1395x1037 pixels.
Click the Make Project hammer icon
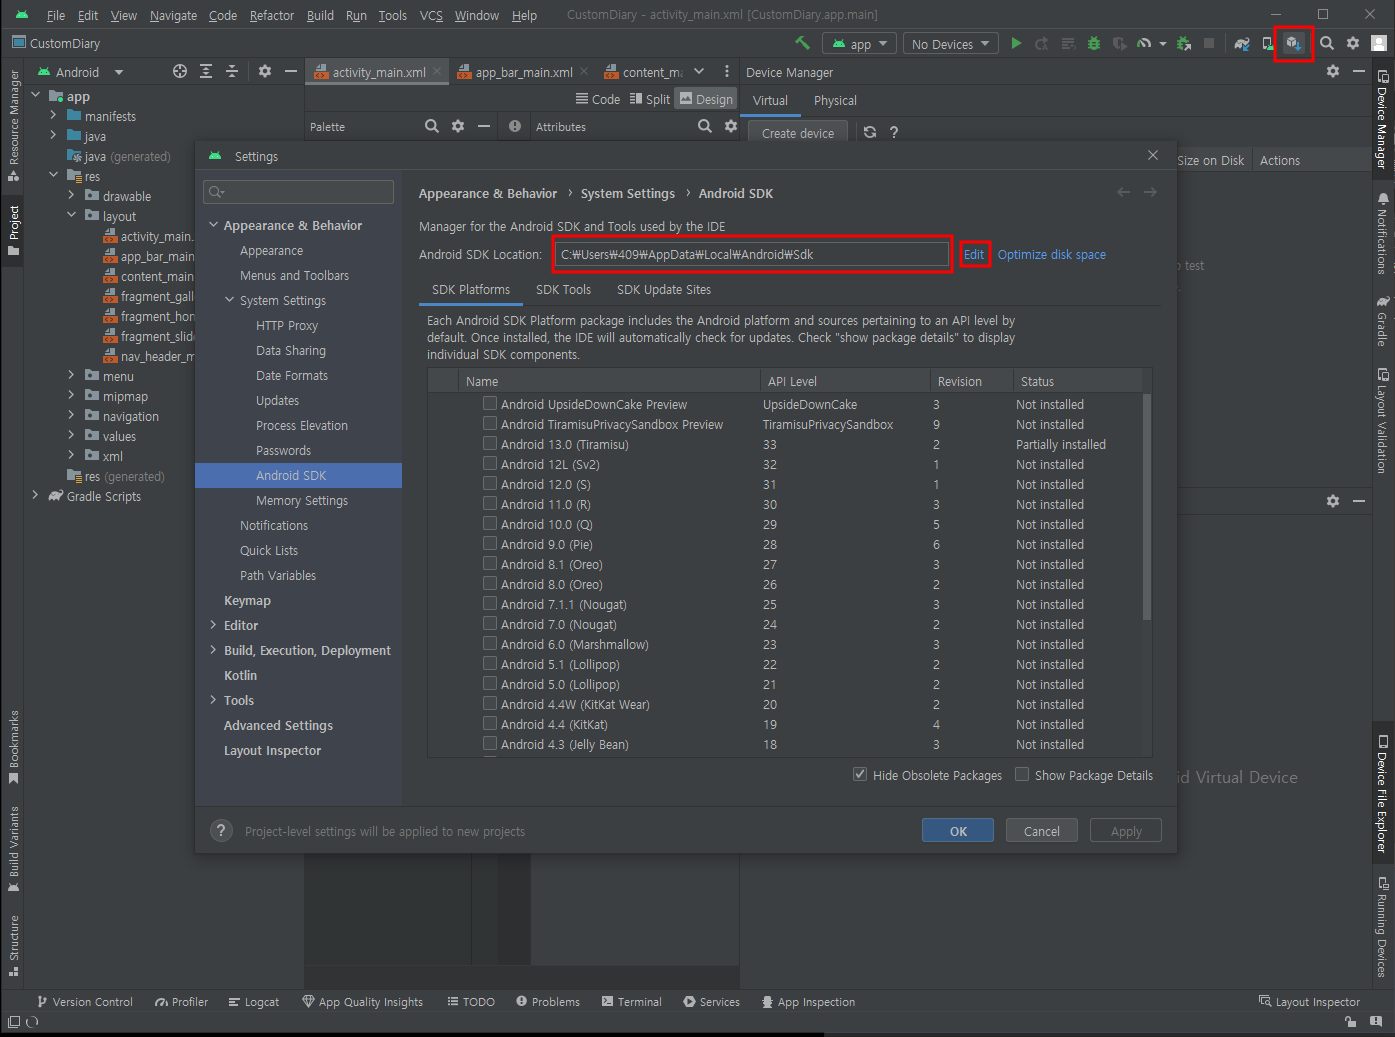click(x=802, y=43)
